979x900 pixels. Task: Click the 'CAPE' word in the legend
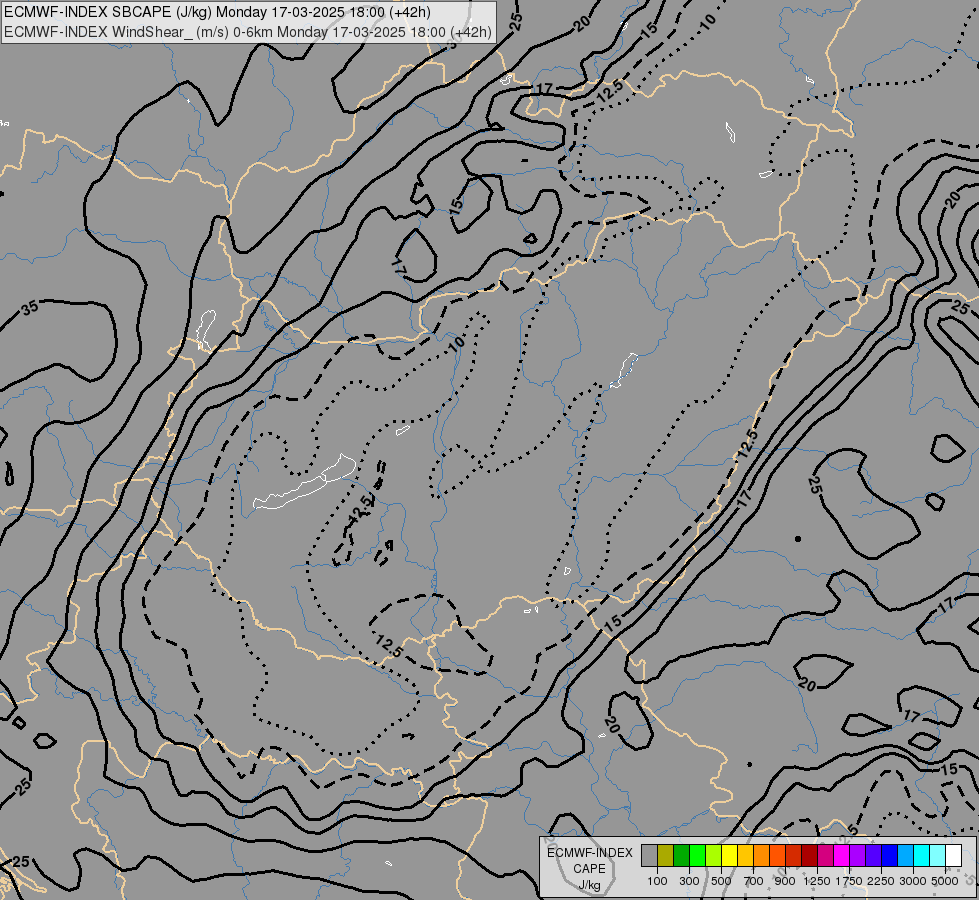589,869
